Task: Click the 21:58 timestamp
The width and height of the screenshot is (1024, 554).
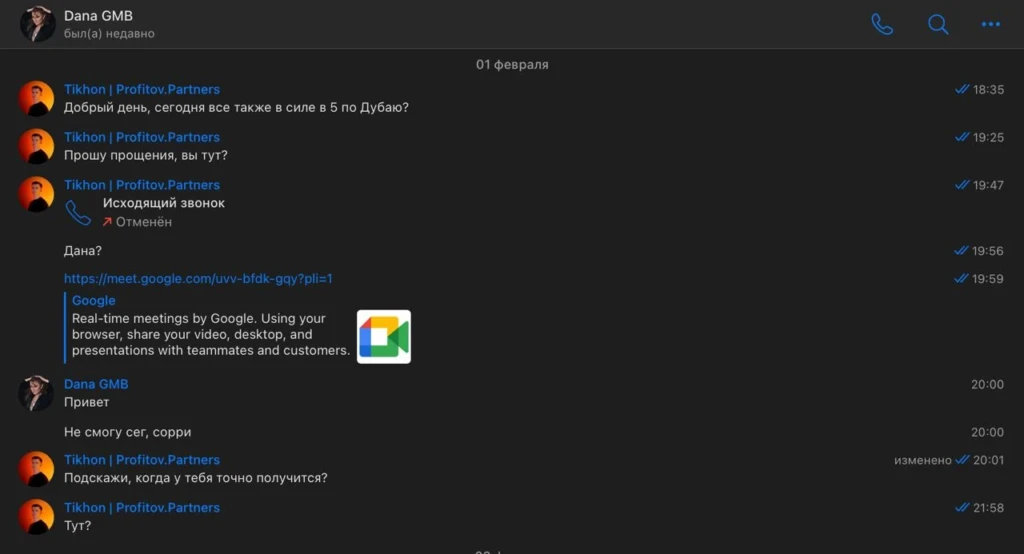Action: 988,508
